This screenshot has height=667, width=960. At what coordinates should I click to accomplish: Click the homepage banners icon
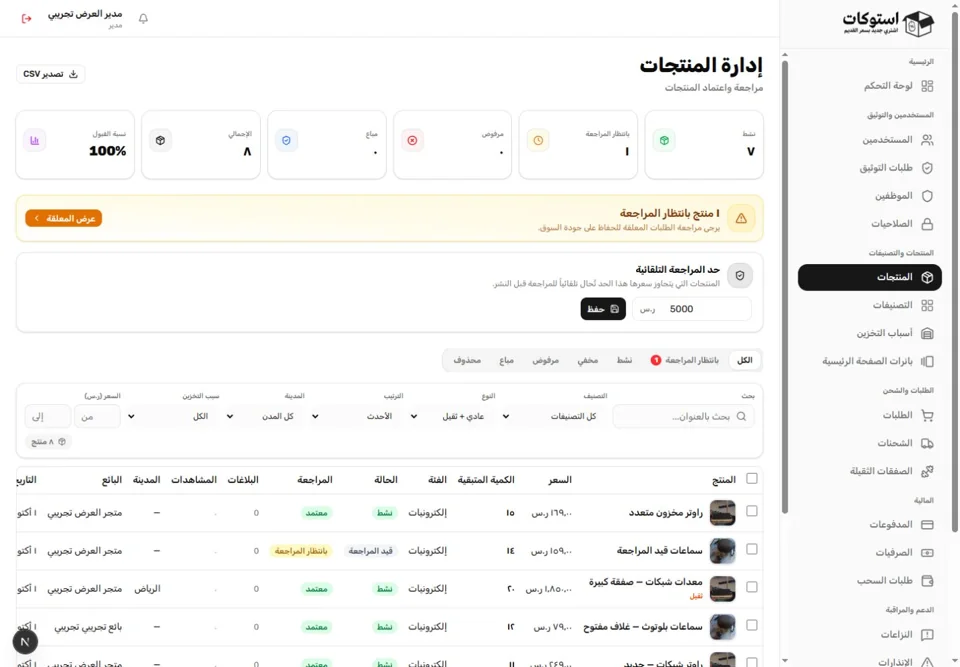[x=927, y=361]
